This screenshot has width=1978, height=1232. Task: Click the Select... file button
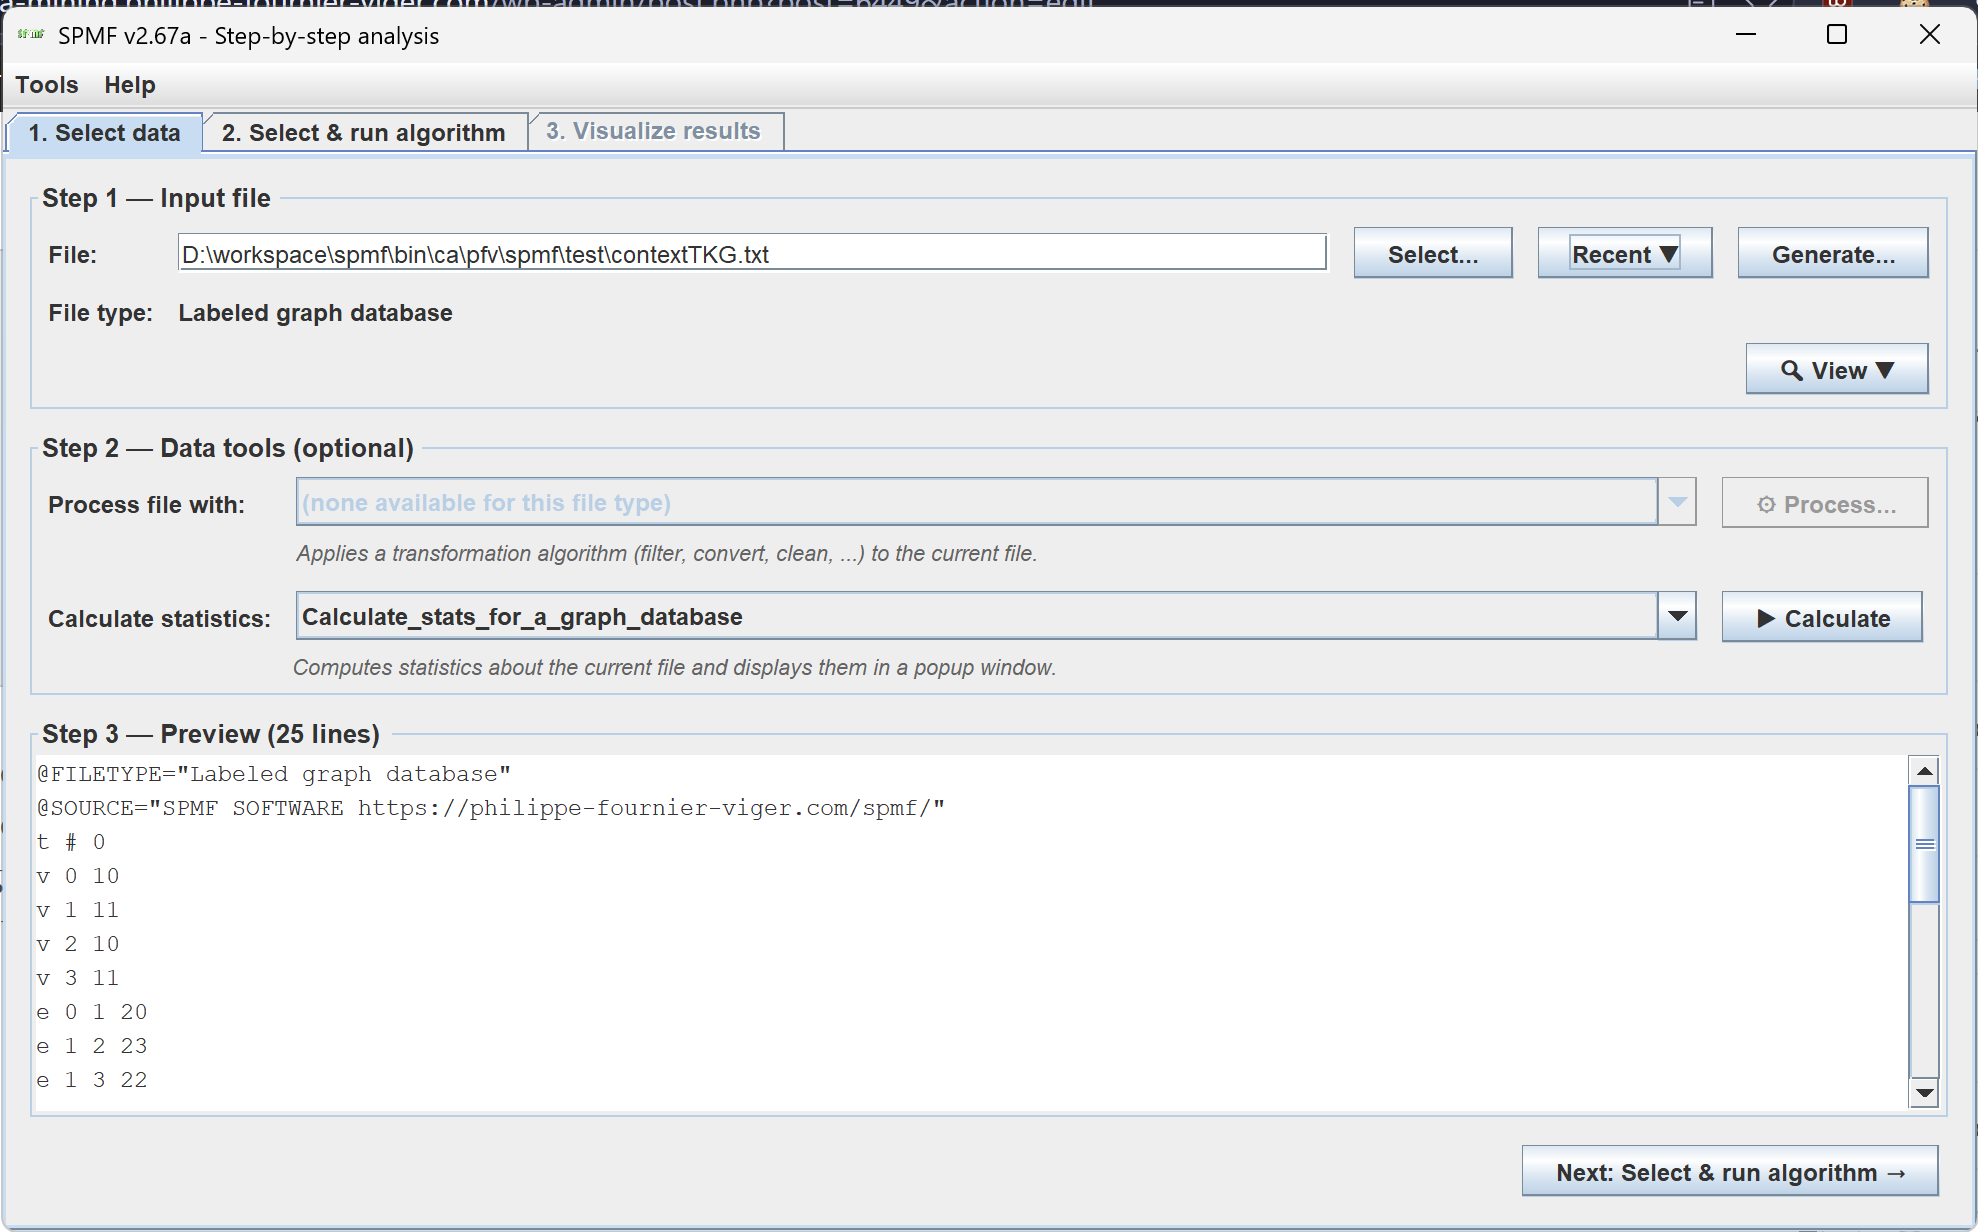click(1432, 254)
